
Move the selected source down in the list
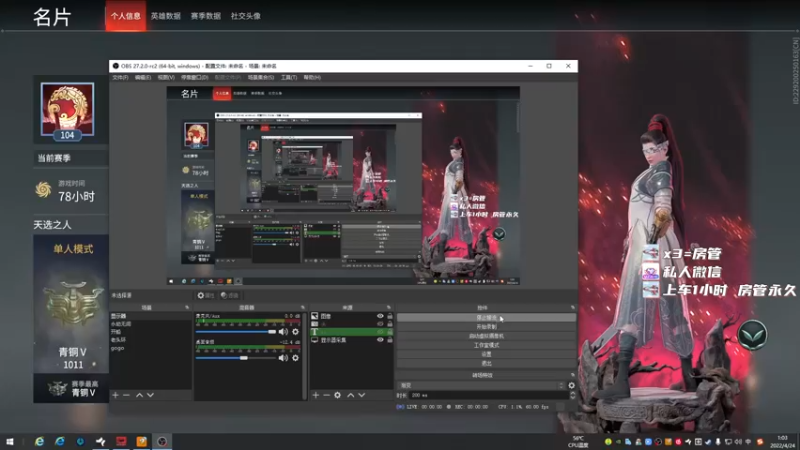(x=362, y=395)
